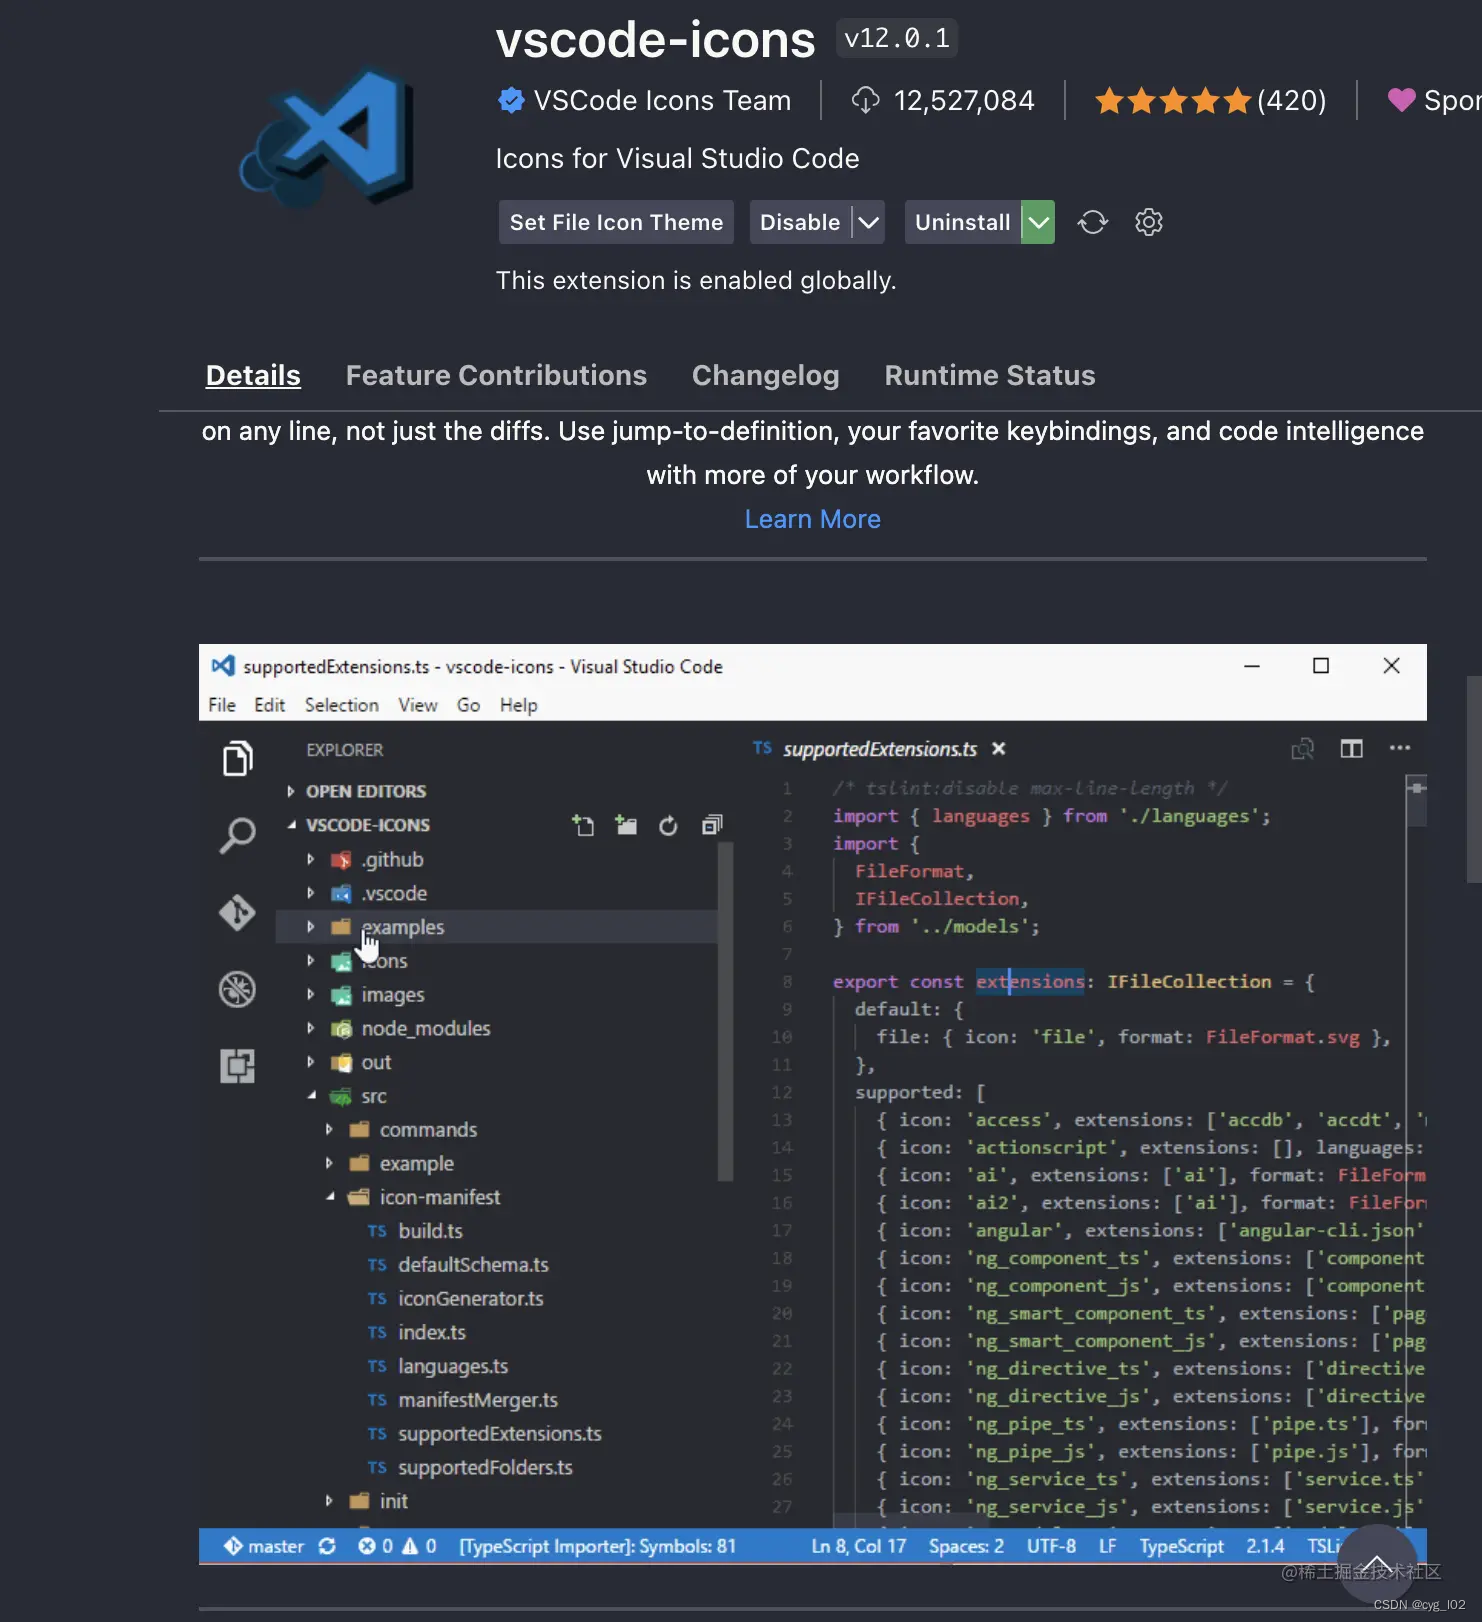Click the install count download icon
Image resolution: width=1482 pixels, height=1622 pixels.
click(865, 100)
